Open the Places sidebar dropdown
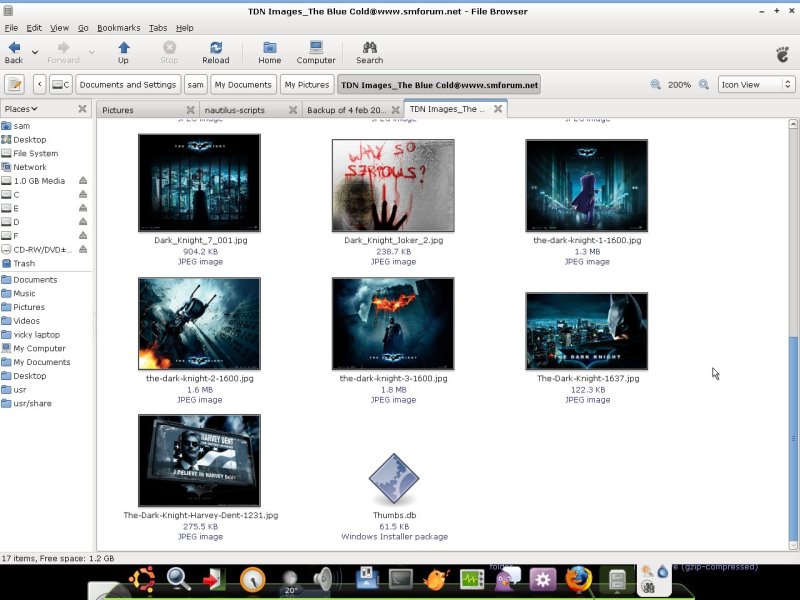The image size is (800, 600). coord(21,109)
